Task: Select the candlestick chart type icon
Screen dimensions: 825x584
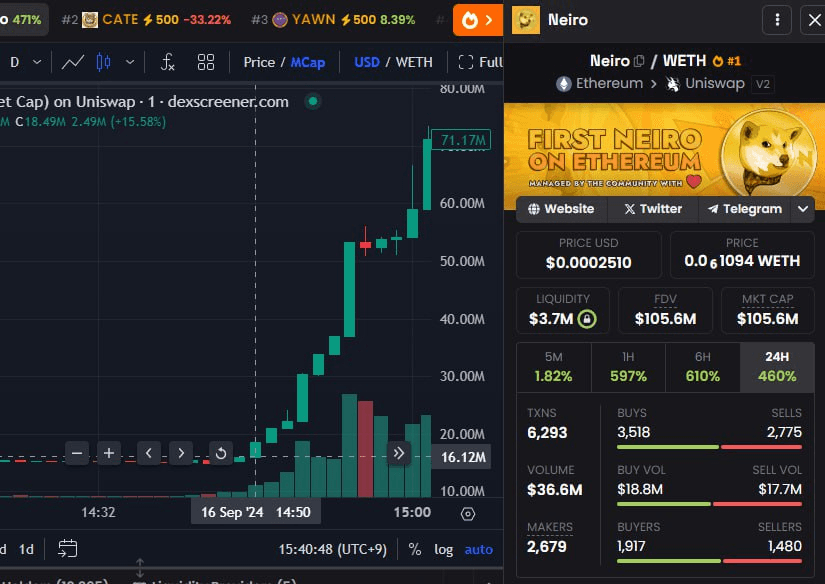Action: click(x=104, y=62)
